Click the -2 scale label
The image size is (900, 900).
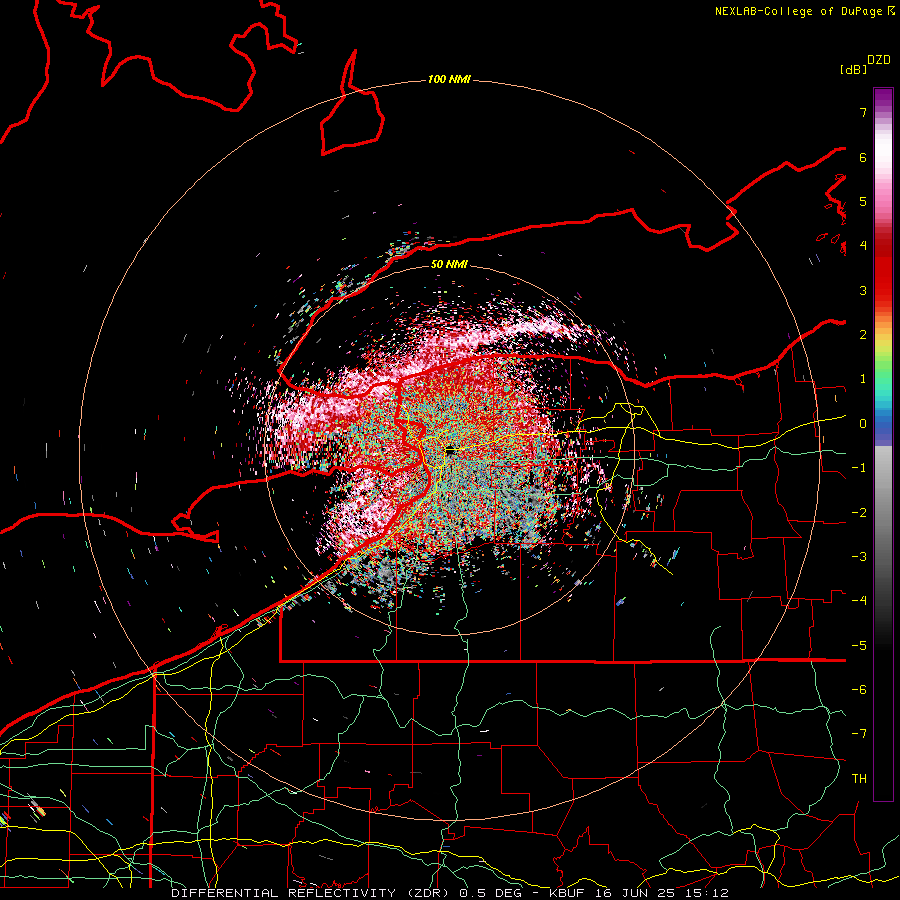click(859, 513)
